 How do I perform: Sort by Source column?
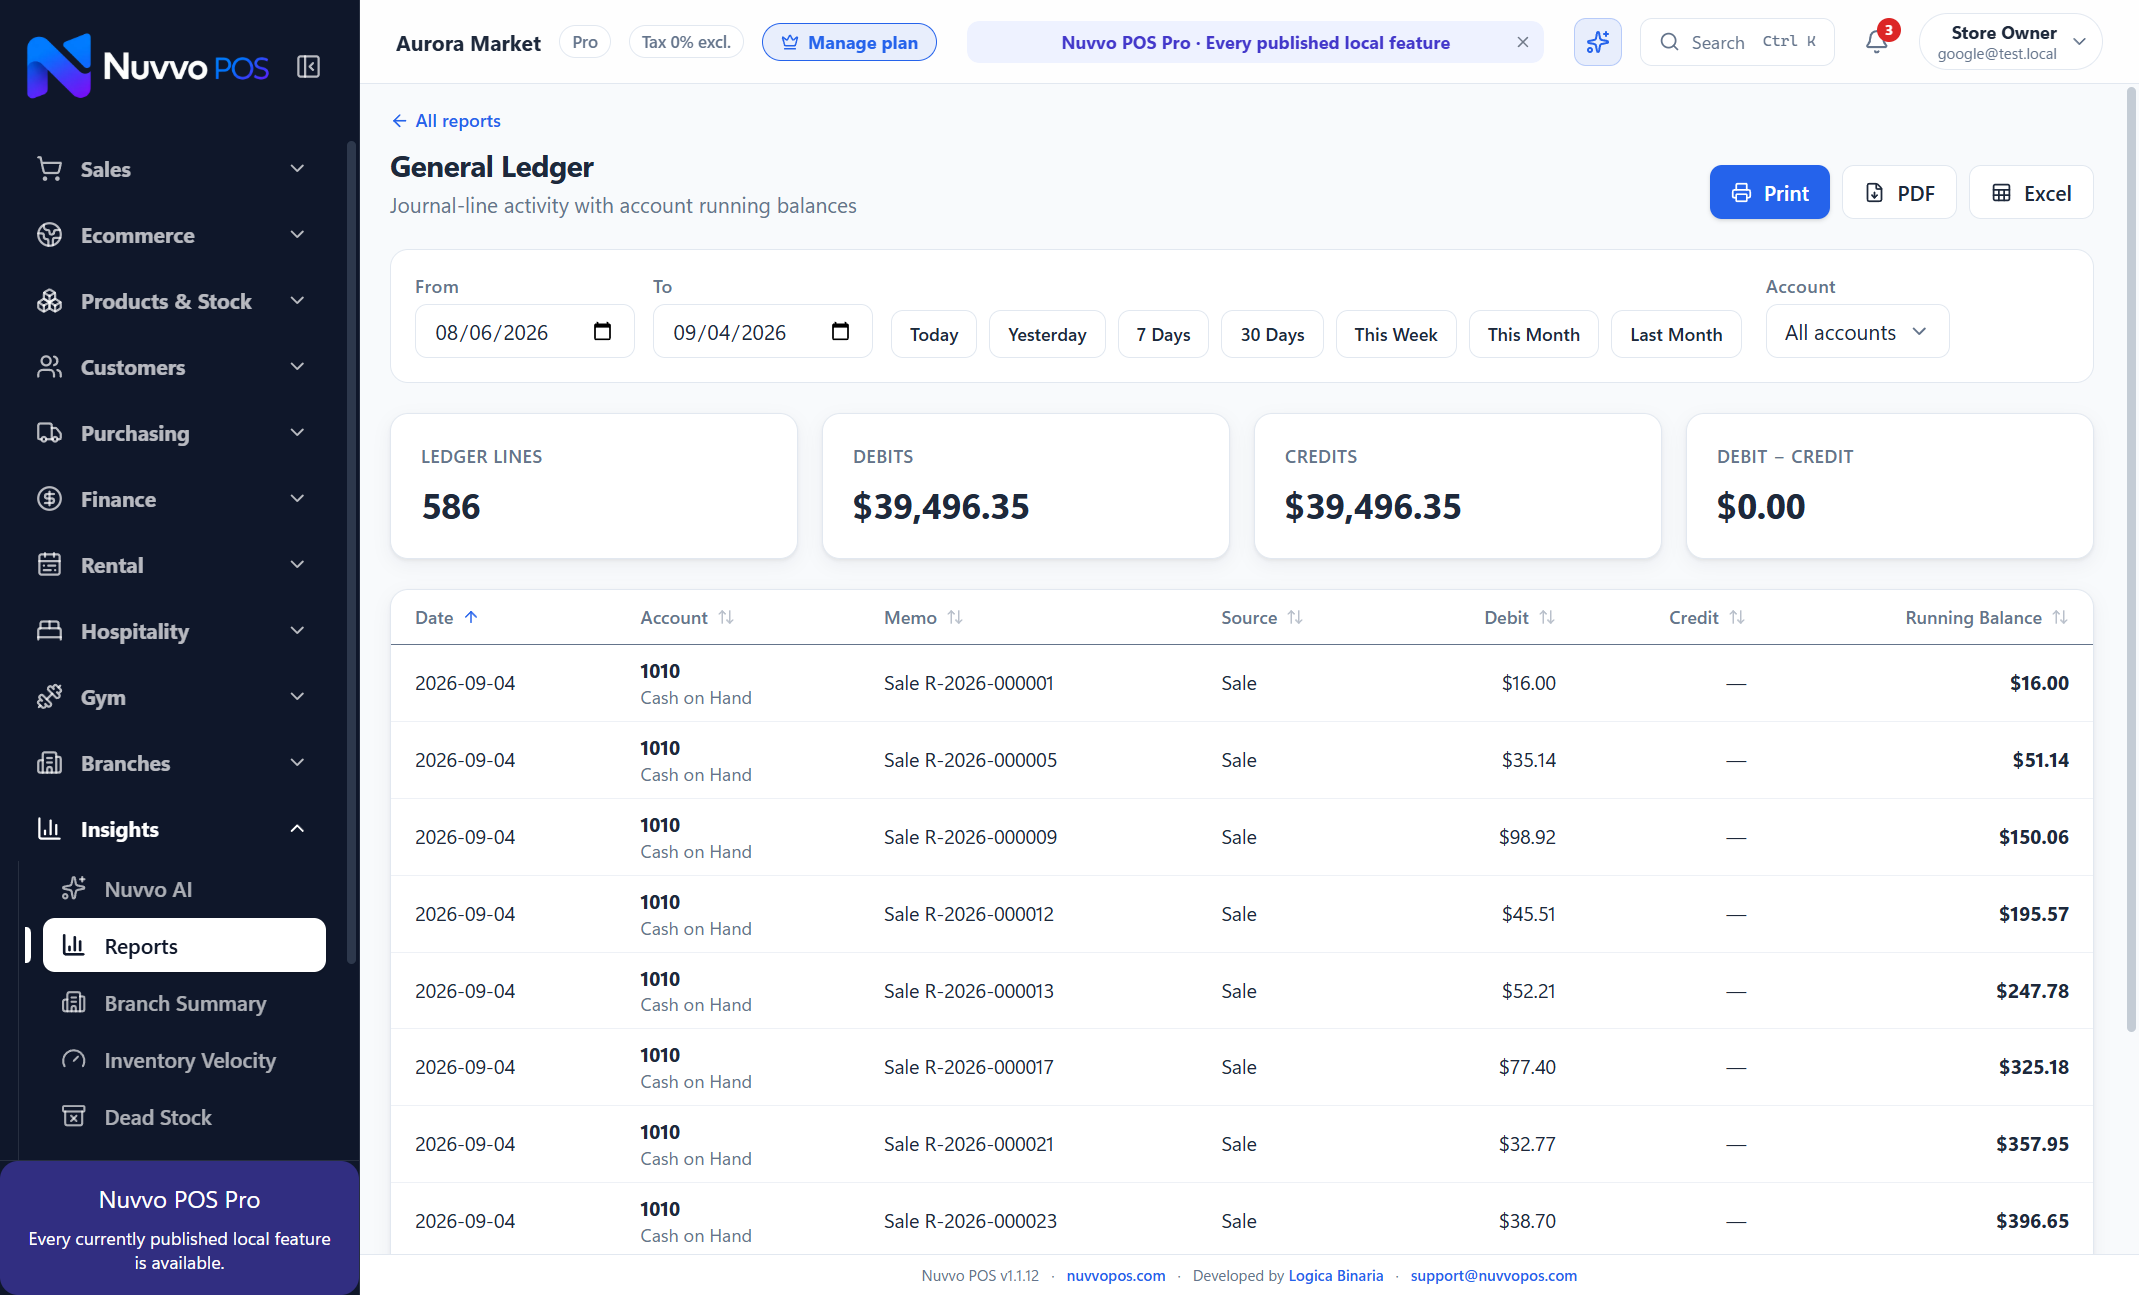[x=1261, y=618]
